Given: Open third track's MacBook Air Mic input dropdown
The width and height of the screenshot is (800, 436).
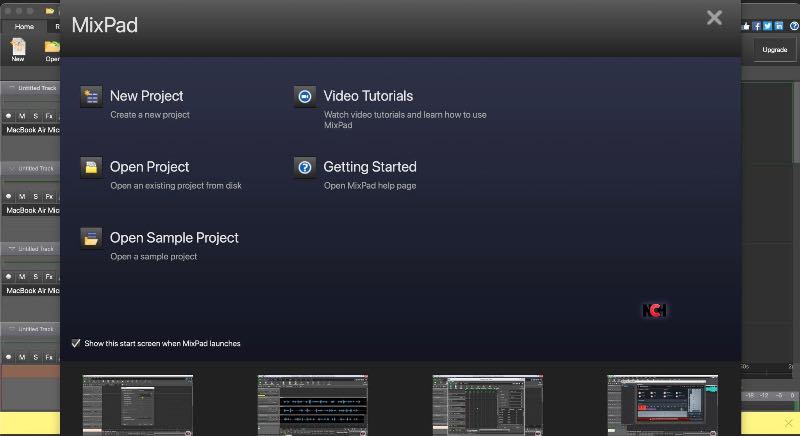Looking at the screenshot, I should pos(30,290).
